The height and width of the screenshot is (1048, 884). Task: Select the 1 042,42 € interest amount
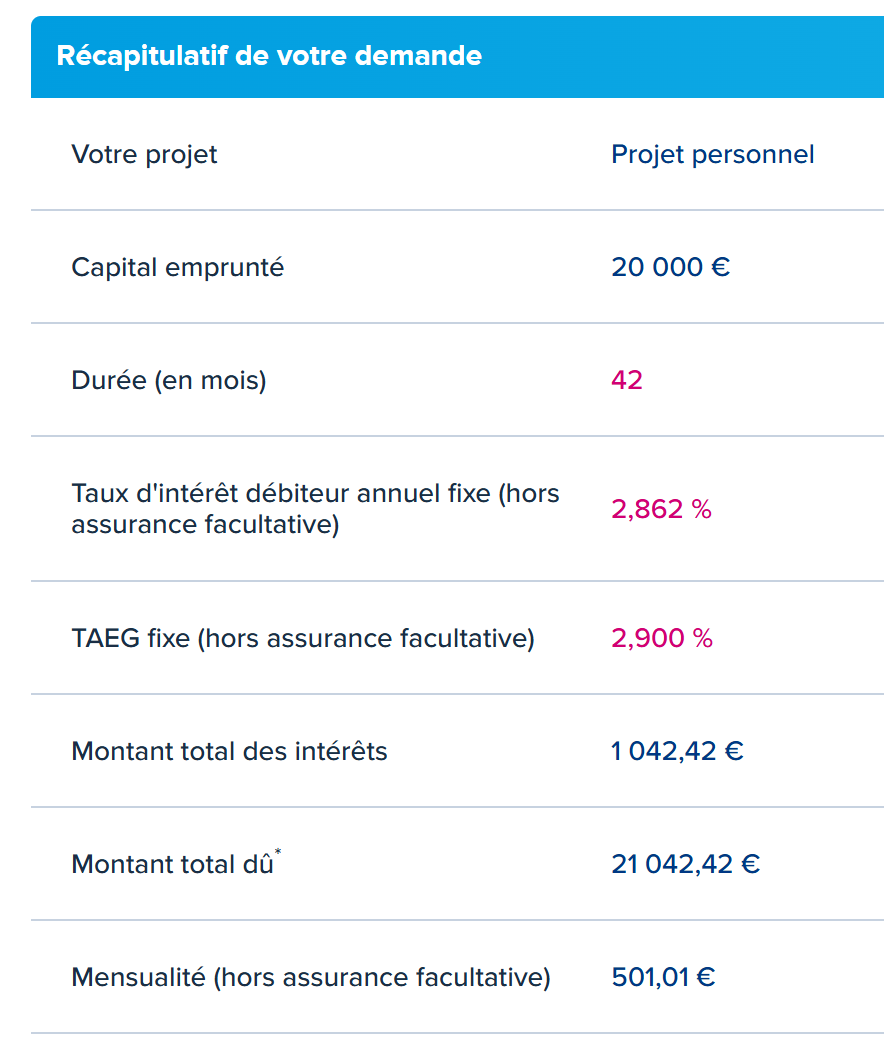click(677, 751)
